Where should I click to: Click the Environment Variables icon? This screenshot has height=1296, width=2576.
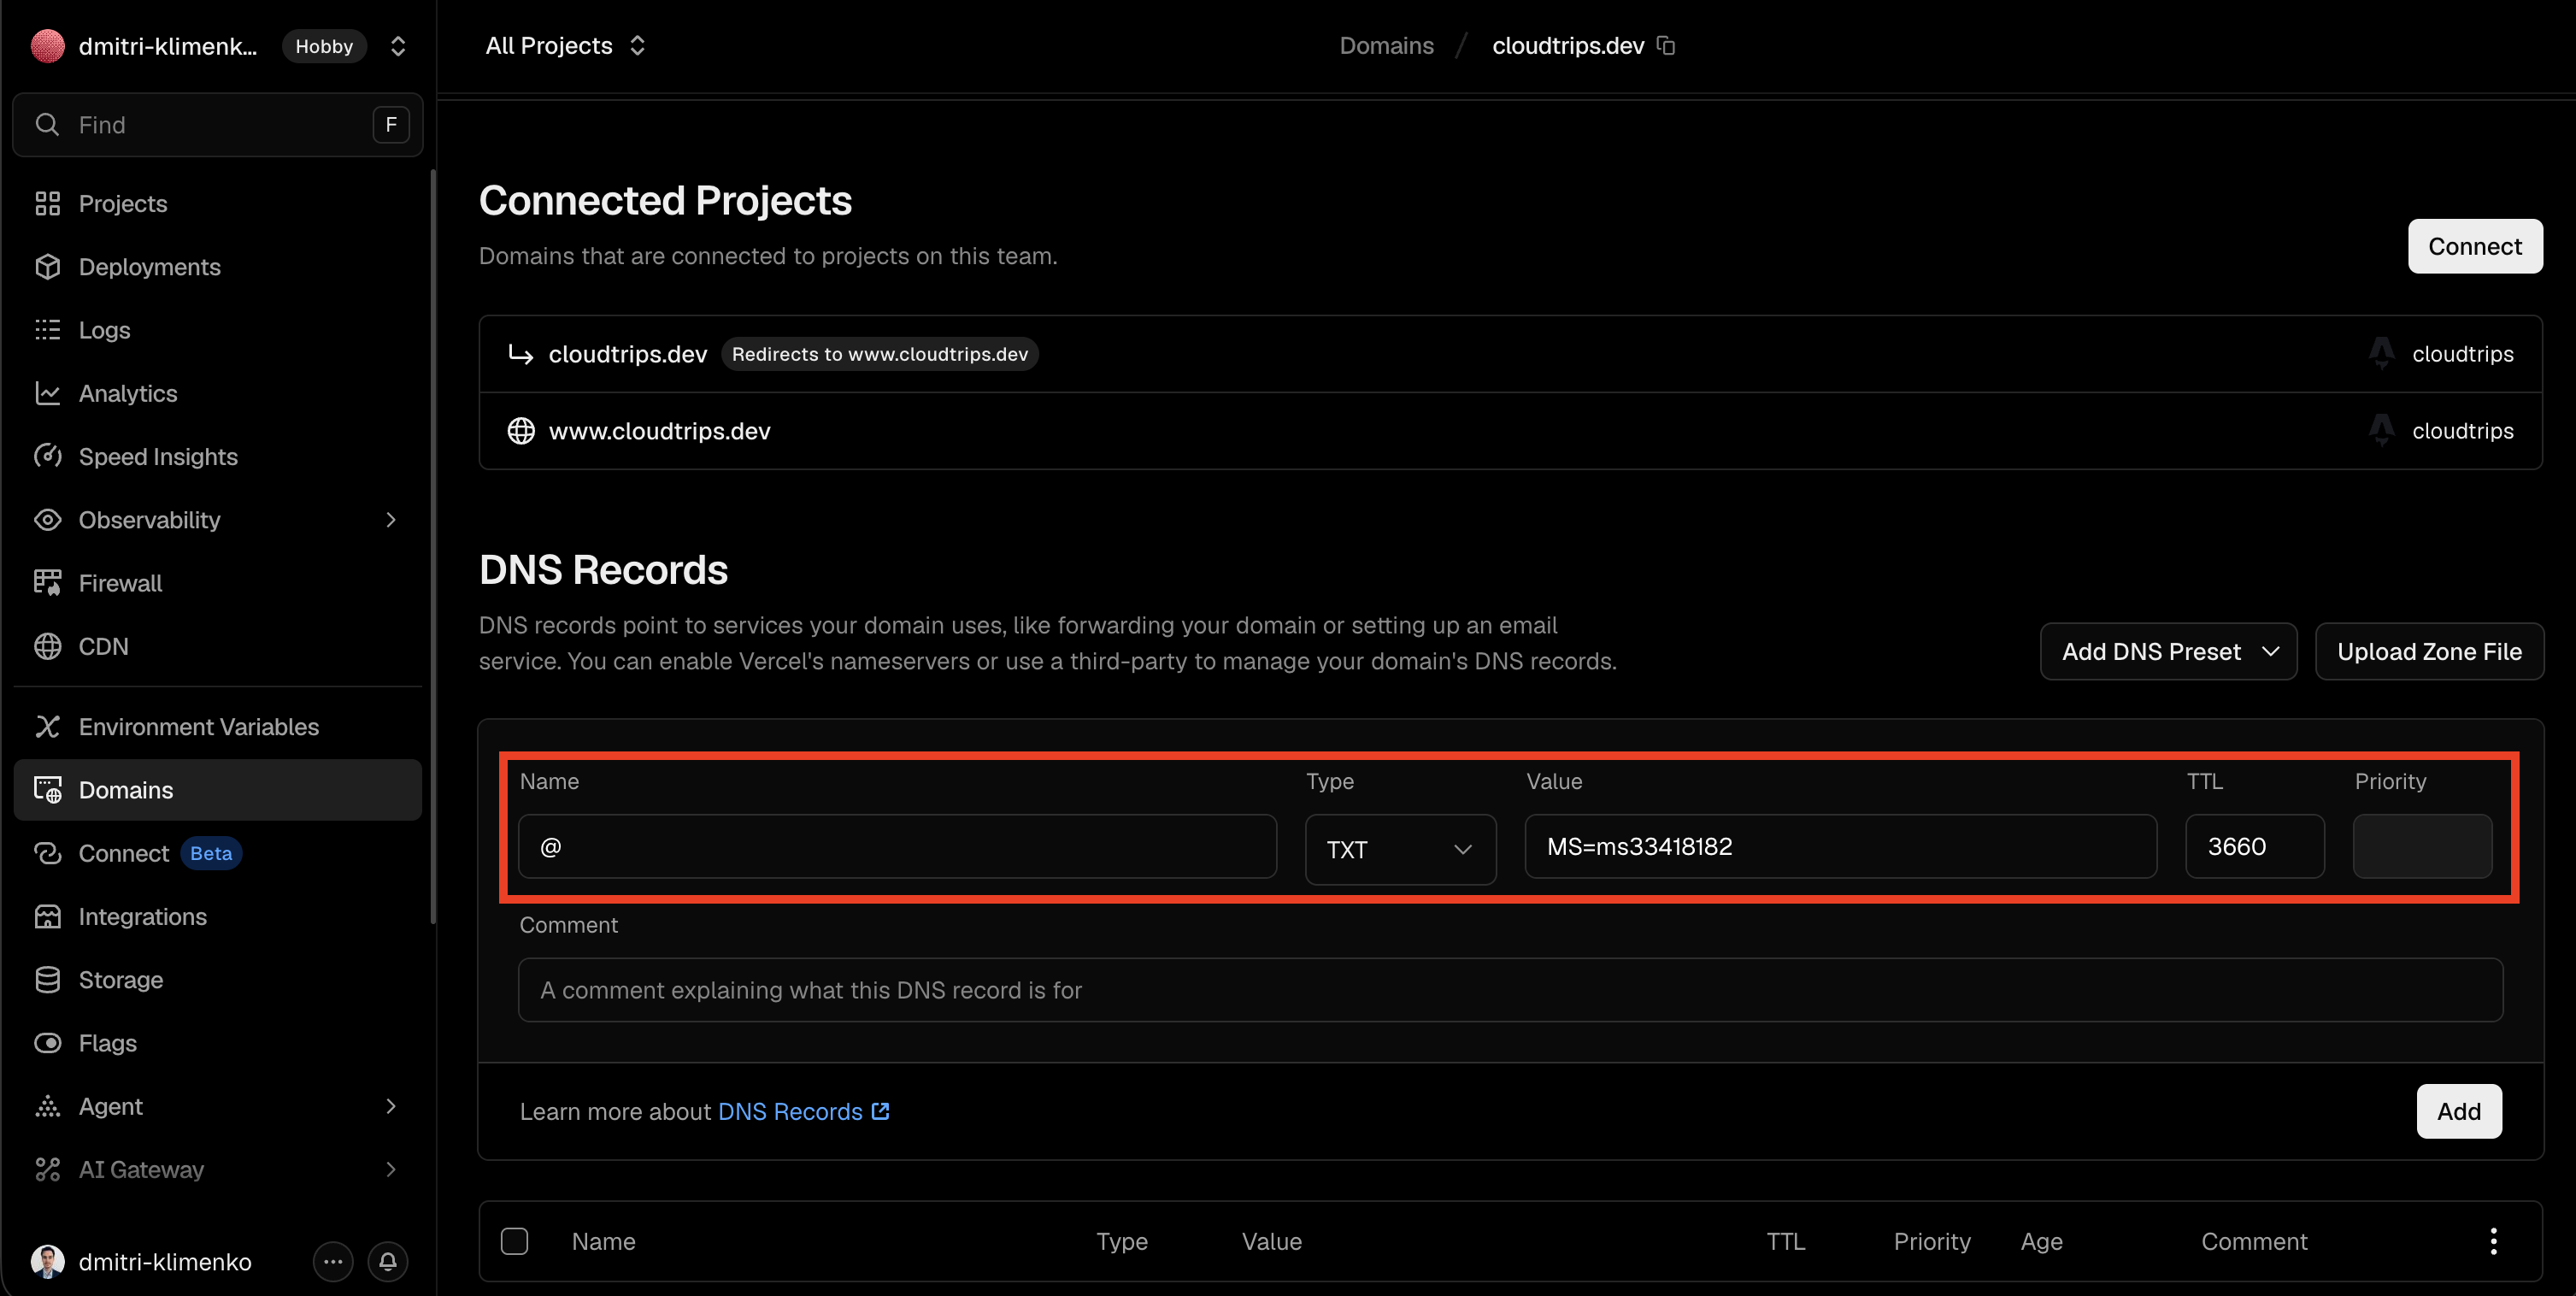click(47, 727)
